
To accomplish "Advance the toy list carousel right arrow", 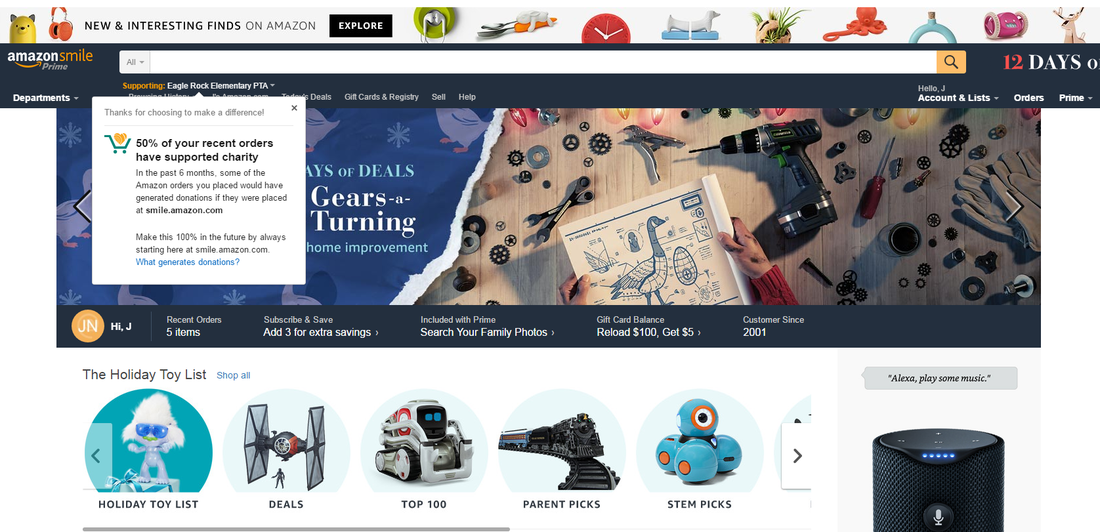I will pos(796,455).
